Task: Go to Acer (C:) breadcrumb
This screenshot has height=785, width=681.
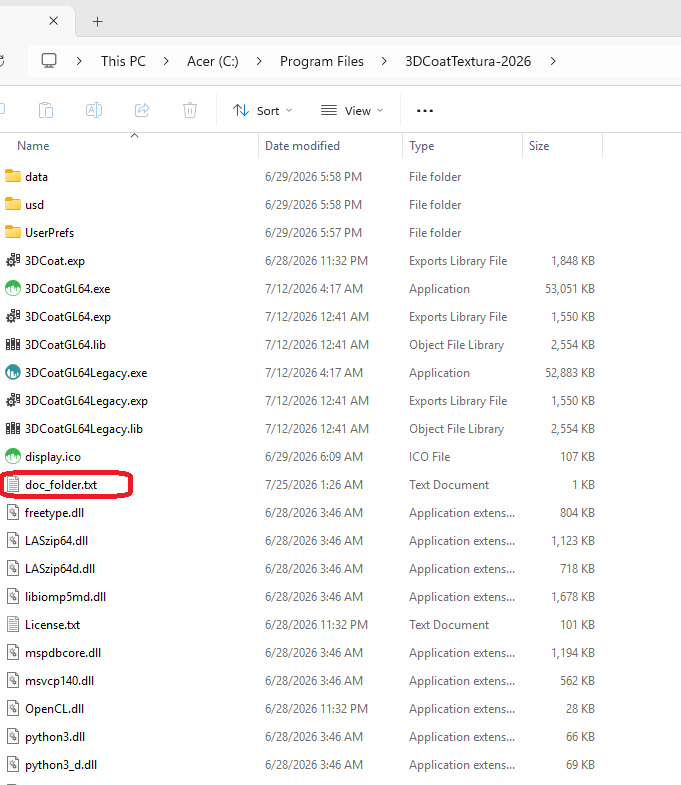Action: pyautogui.click(x=213, y=61)
